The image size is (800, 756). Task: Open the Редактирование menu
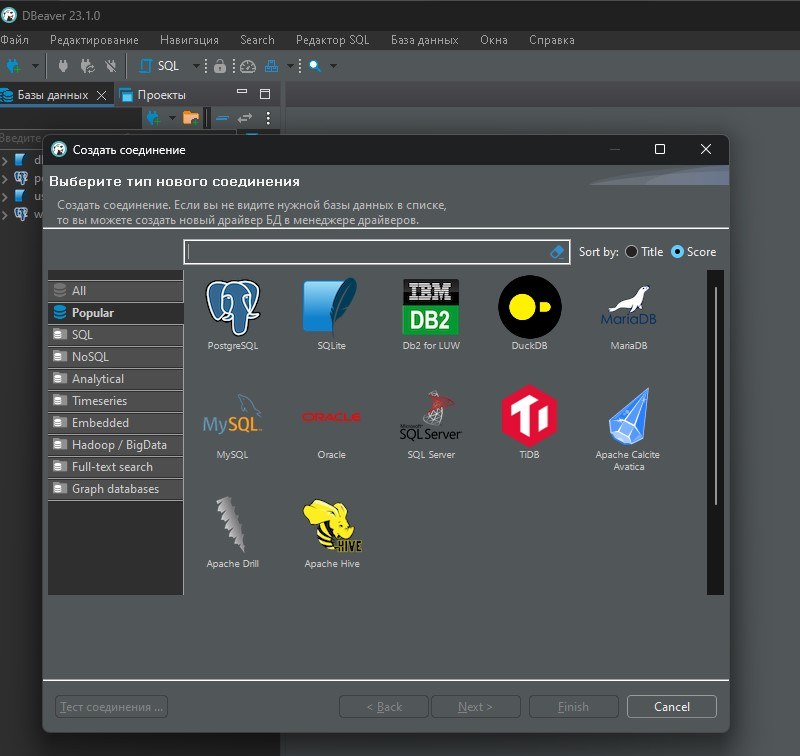point(94,40)
